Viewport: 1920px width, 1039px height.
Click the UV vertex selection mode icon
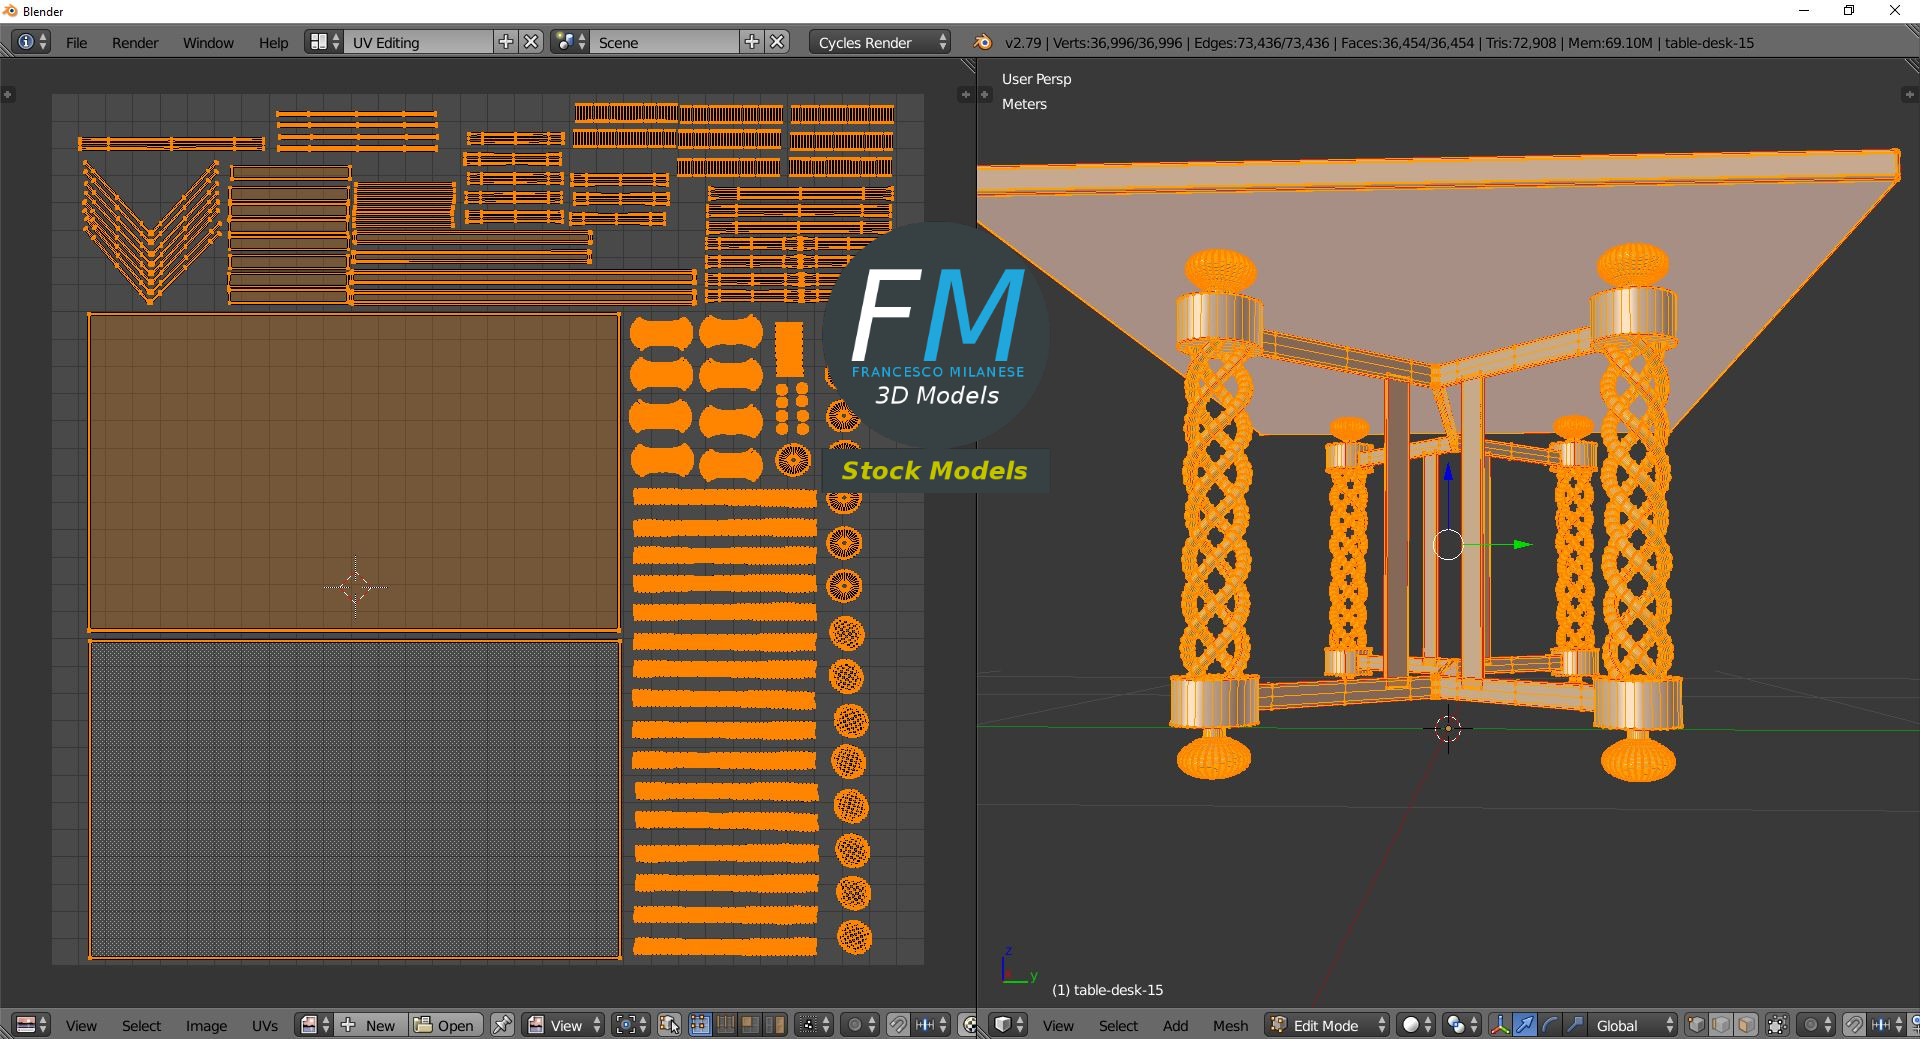click(700, 1025)
